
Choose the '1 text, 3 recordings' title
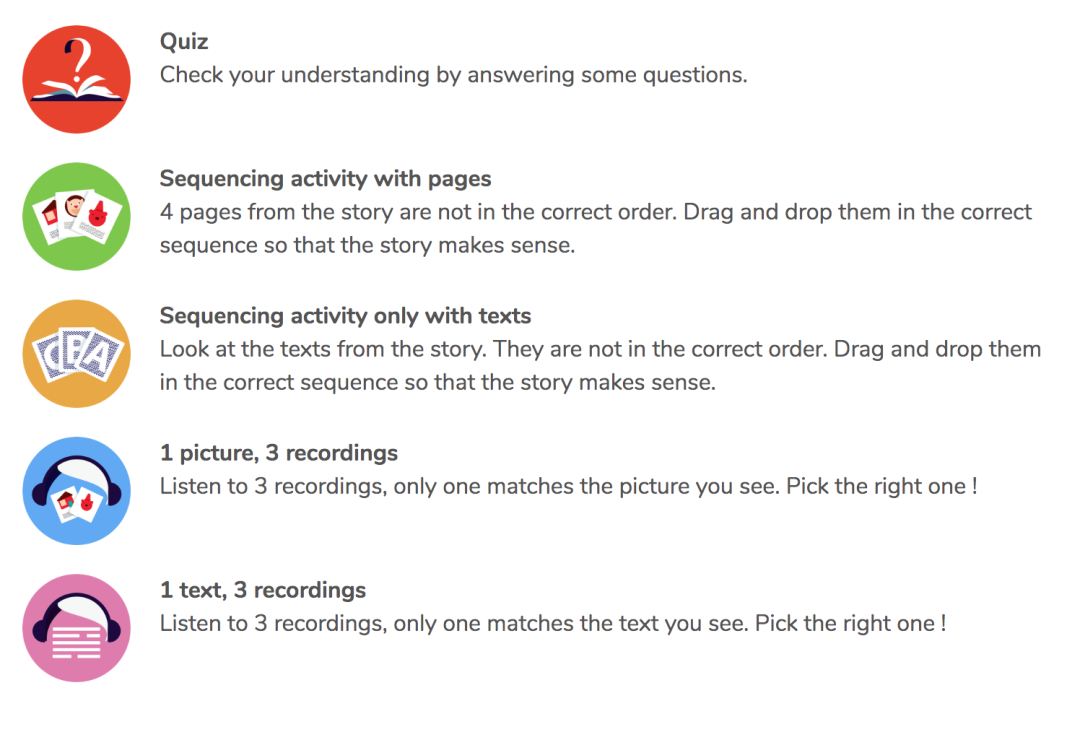[263, 590]
